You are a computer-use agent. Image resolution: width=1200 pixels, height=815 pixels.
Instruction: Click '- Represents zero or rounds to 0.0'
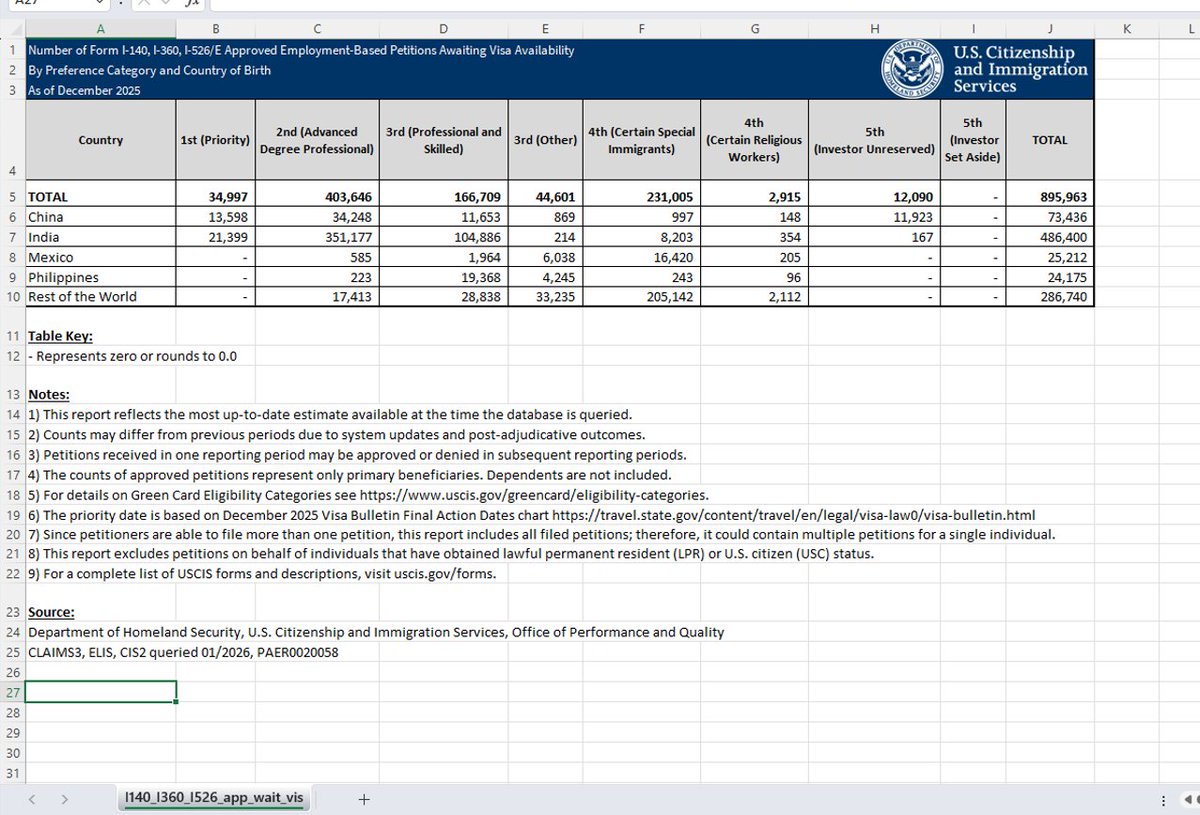[x=132, y=356]
